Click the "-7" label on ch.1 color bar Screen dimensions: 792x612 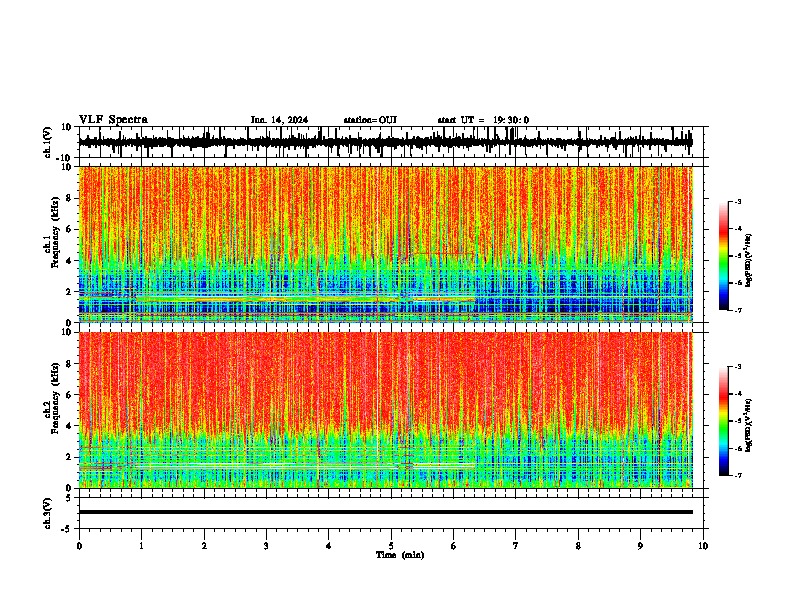pyautogui.click(x=738, y=310)
